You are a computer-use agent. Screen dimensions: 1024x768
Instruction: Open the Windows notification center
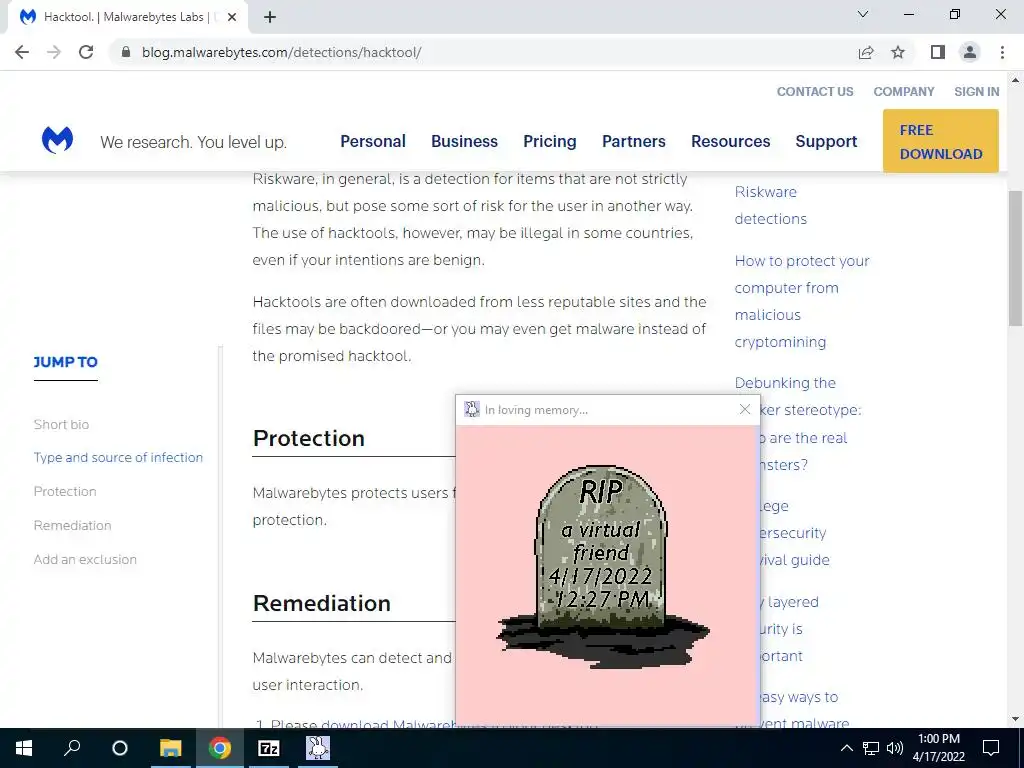pyautogui.click(x=991, y=748)
